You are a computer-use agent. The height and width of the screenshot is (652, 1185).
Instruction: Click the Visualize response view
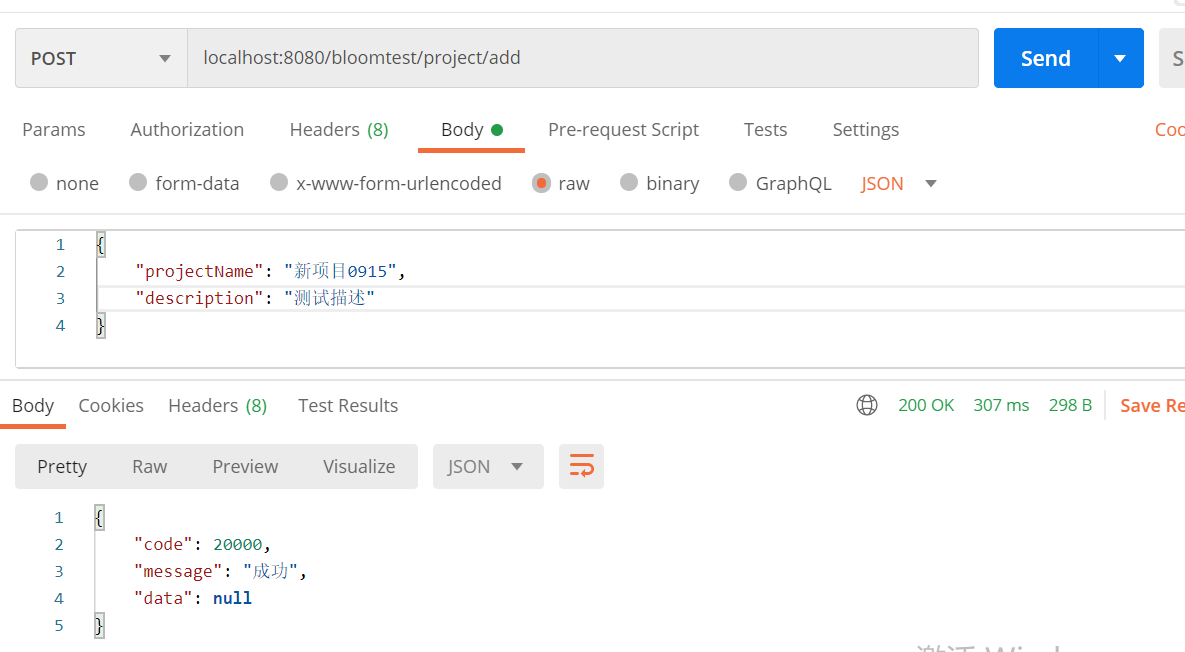[359, 466]
